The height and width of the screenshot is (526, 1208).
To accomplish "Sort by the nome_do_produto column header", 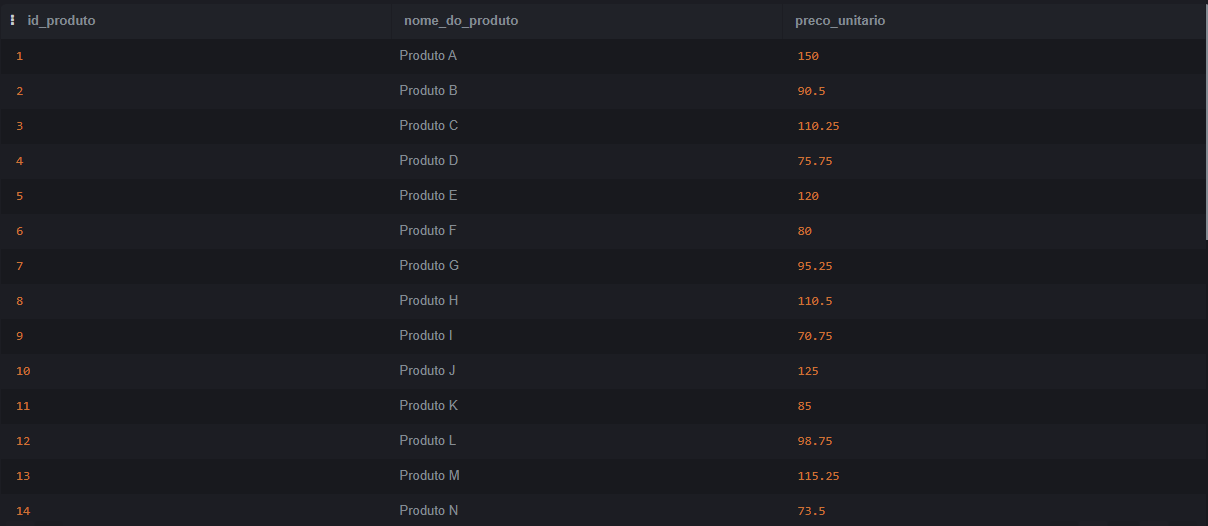I will (461, 20).
